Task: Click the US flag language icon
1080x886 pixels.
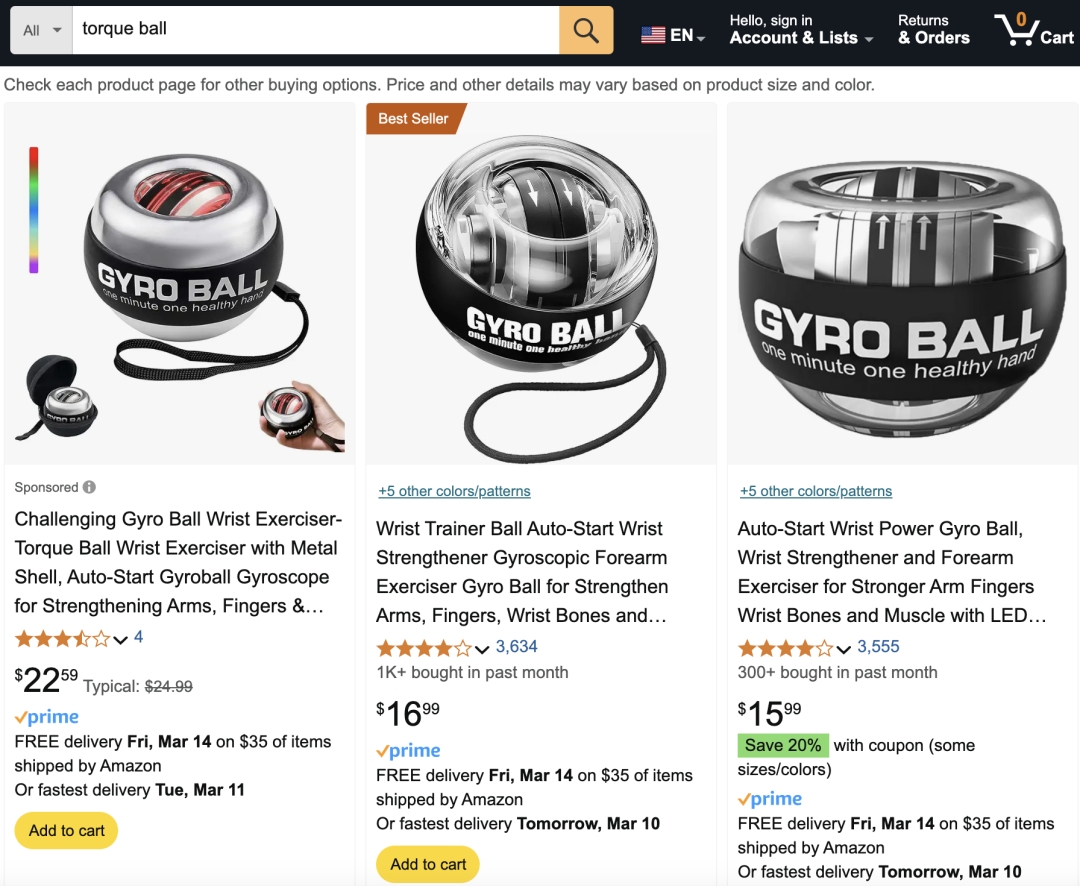Action: [653, 35]
